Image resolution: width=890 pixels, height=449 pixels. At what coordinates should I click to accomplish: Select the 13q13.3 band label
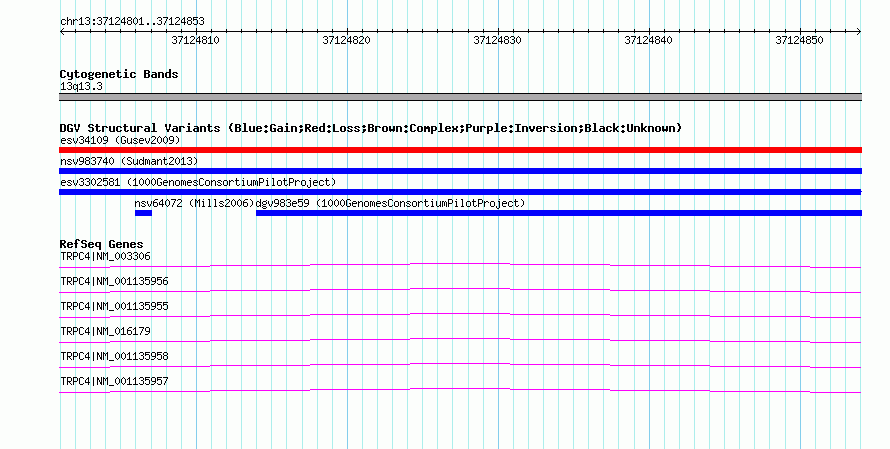pyautogui.click(x=81, y=86)
